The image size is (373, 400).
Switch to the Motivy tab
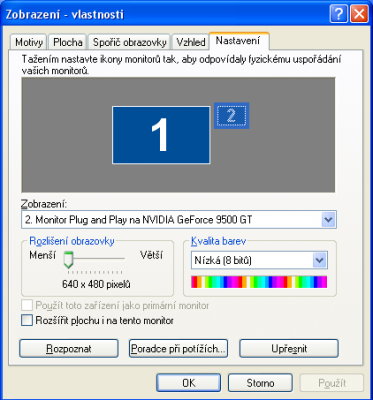[29, 42]
